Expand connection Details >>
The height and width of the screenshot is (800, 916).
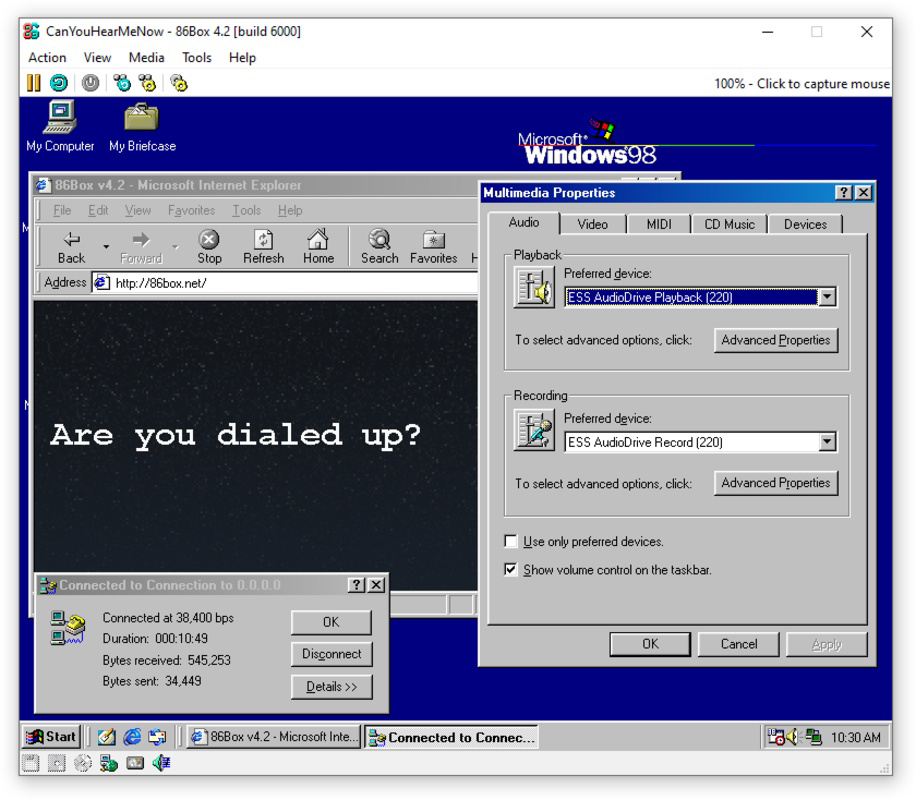tap(331, 687)
